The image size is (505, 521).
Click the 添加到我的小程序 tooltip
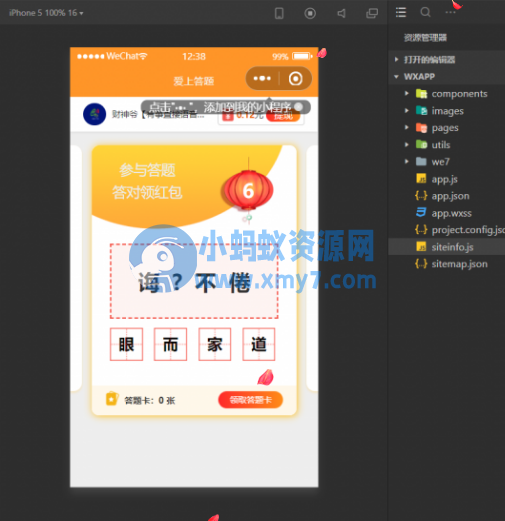click(226, 107)
